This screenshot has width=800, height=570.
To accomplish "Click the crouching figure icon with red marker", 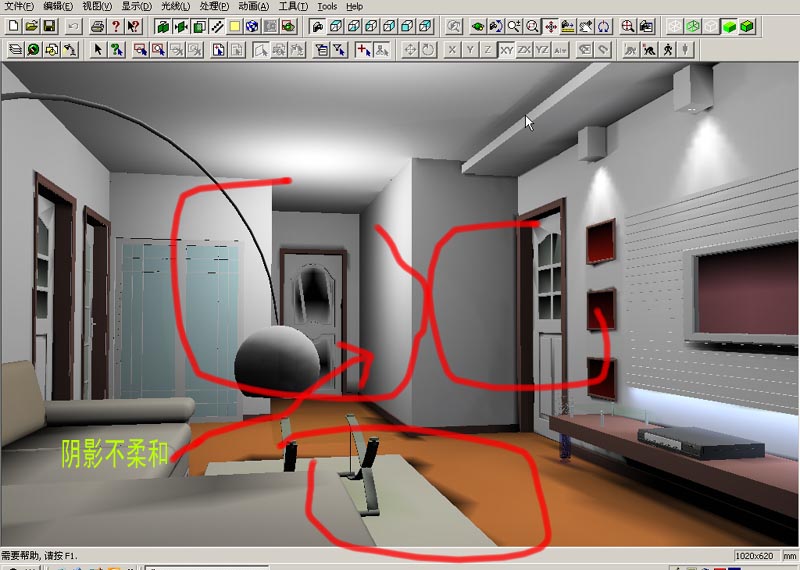I will coord(649,49).
